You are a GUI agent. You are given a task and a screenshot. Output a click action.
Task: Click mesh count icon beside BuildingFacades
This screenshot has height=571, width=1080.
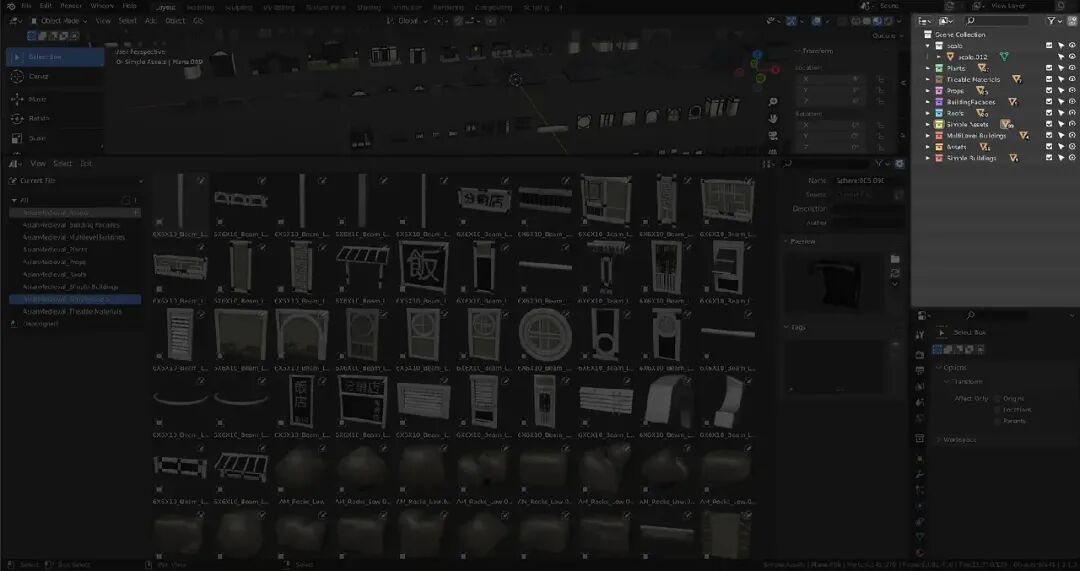1013,102
